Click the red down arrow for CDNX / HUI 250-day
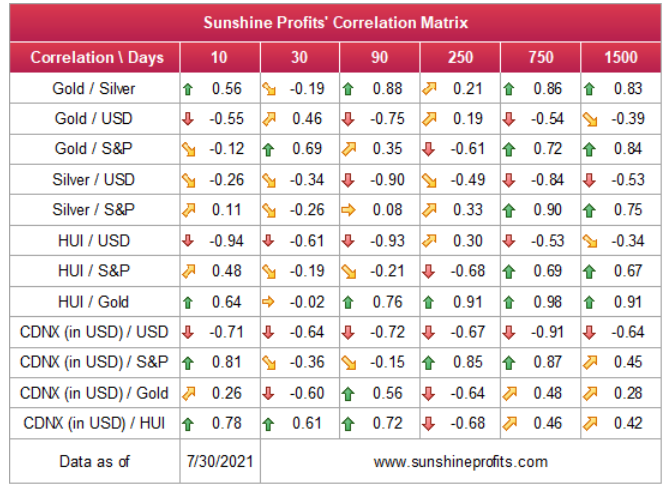This screenshot has height=489, width=668. click(429, 424)
